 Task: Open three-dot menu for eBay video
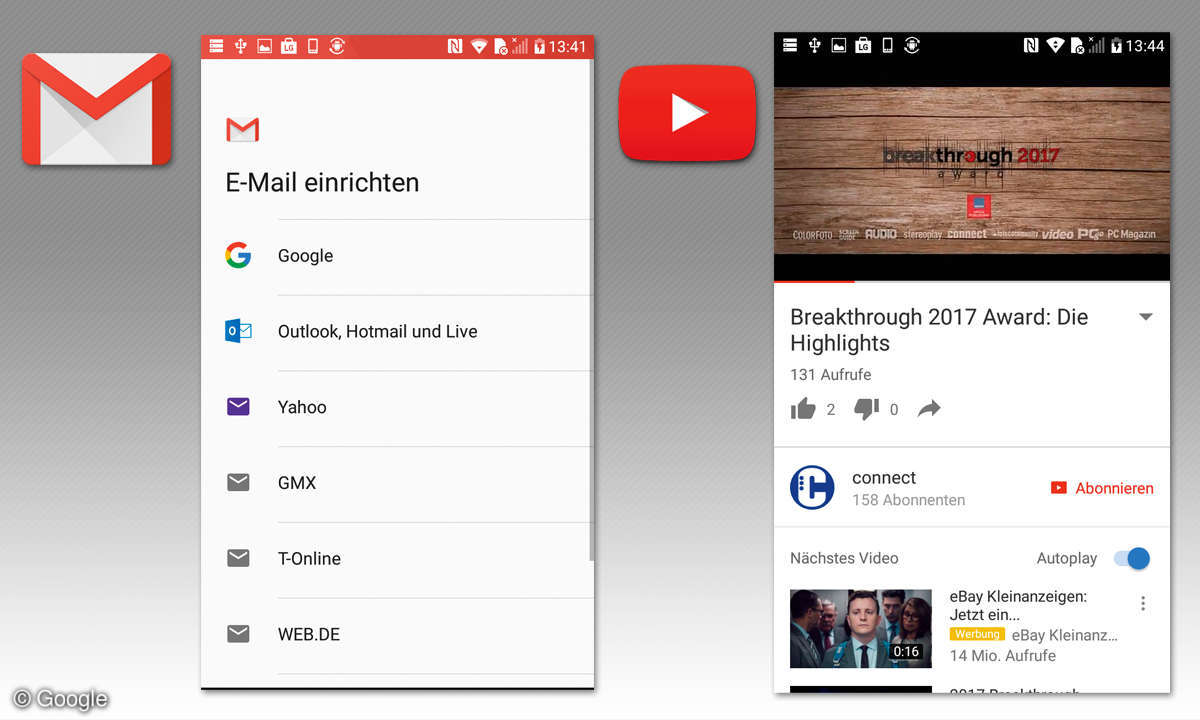click(x=1143, y=603)
